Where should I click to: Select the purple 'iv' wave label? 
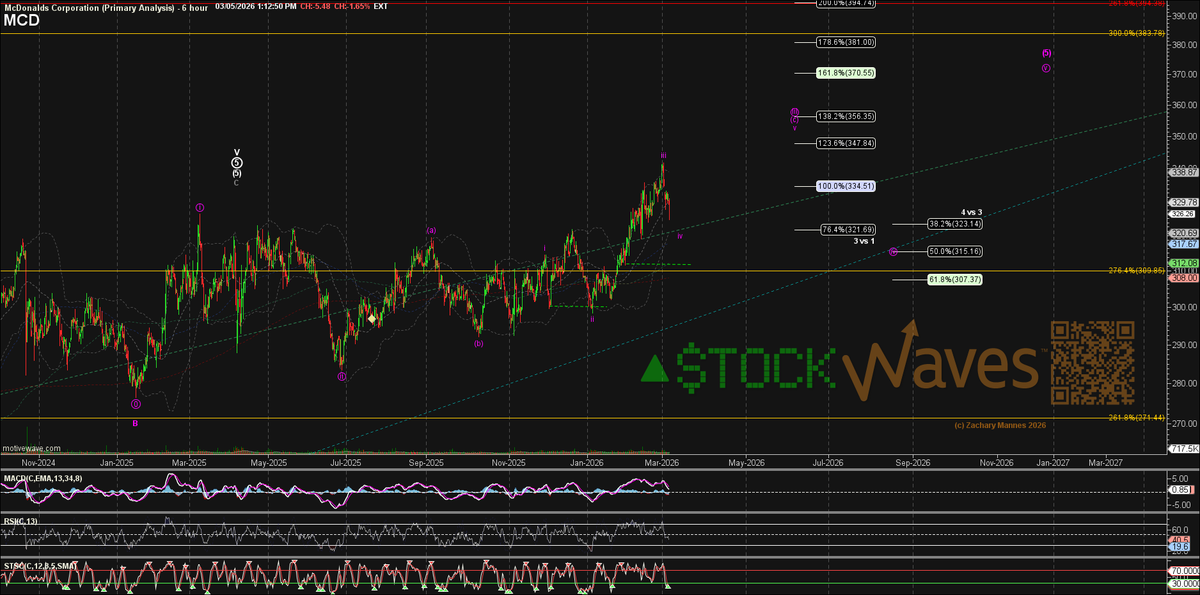point(679,237)
